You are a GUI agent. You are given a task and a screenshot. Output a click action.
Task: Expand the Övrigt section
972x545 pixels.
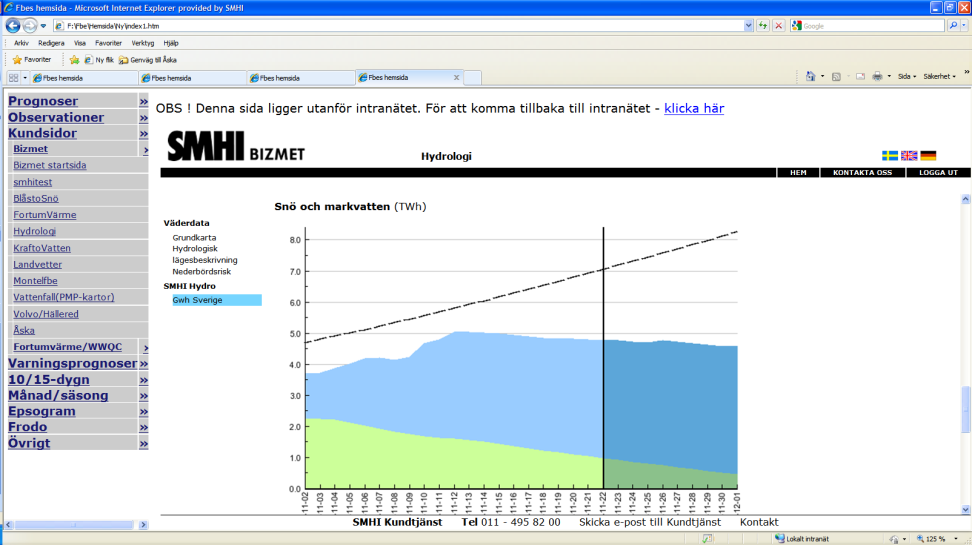click(x=144, y=443)
